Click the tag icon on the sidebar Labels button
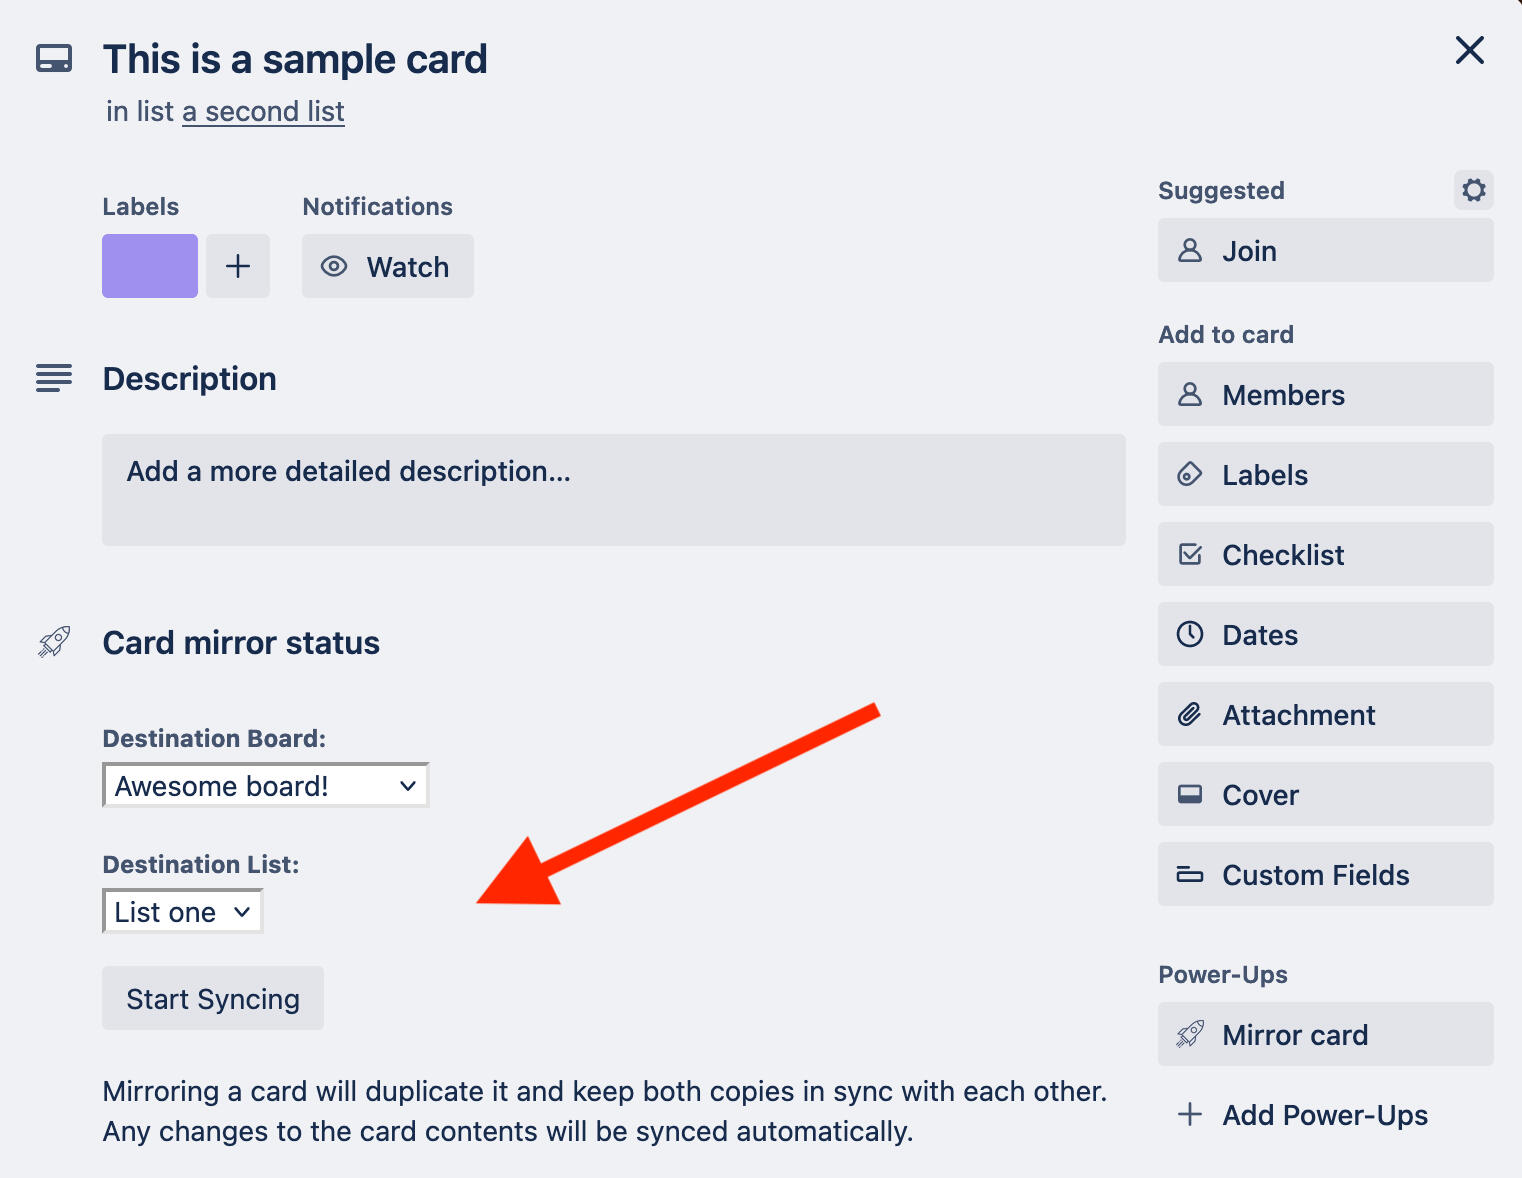 pyautogui.click(x=1190, y=474)
